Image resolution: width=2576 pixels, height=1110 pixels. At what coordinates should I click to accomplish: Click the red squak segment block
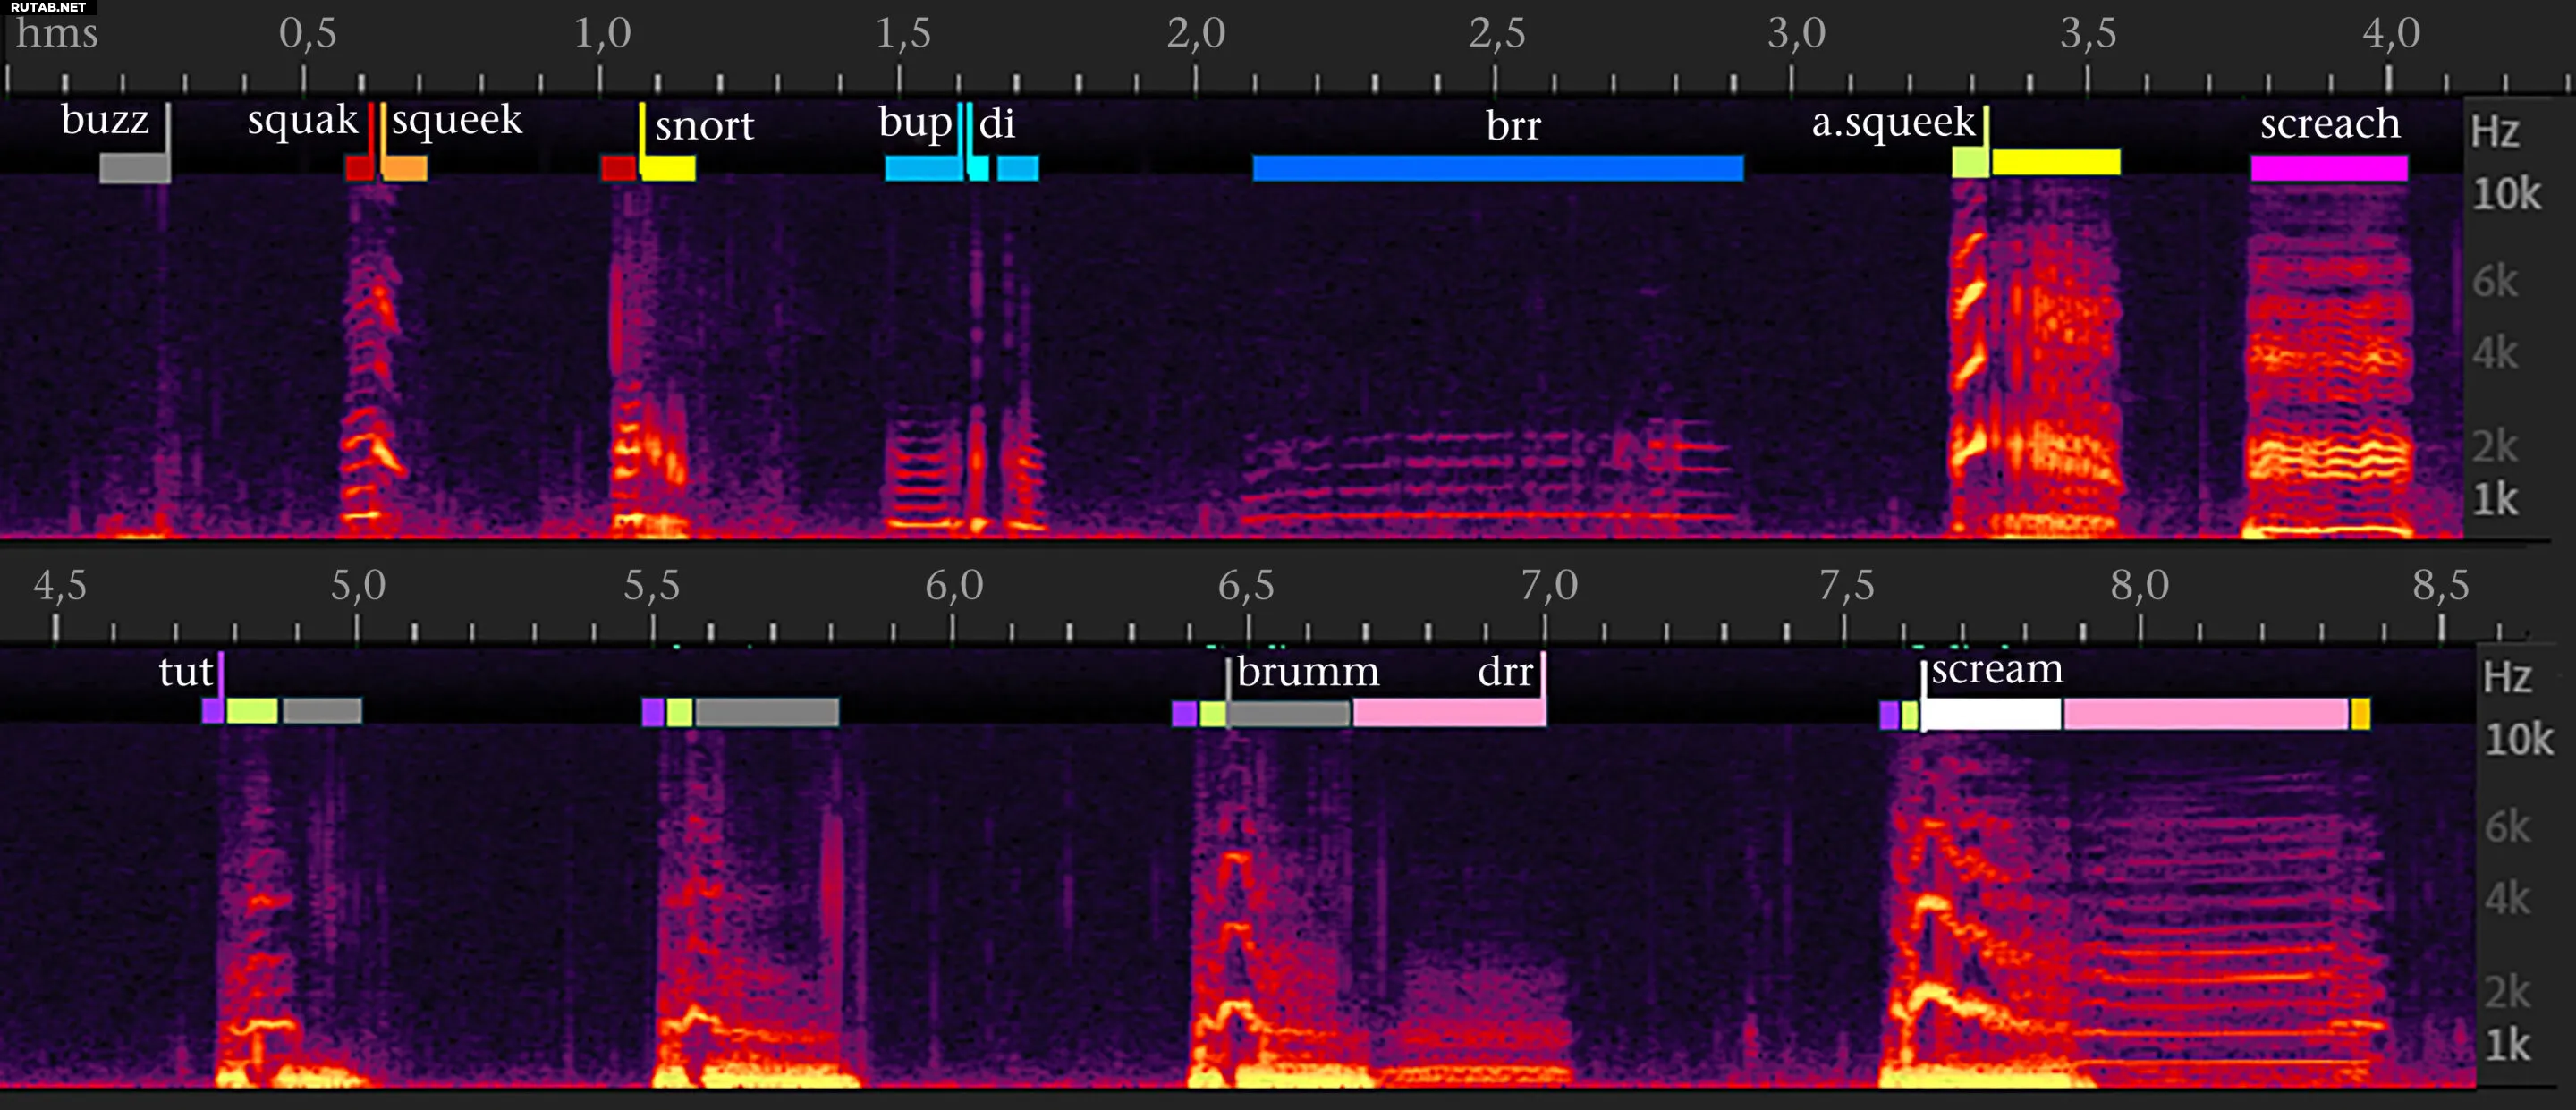(x=358, y=168)
